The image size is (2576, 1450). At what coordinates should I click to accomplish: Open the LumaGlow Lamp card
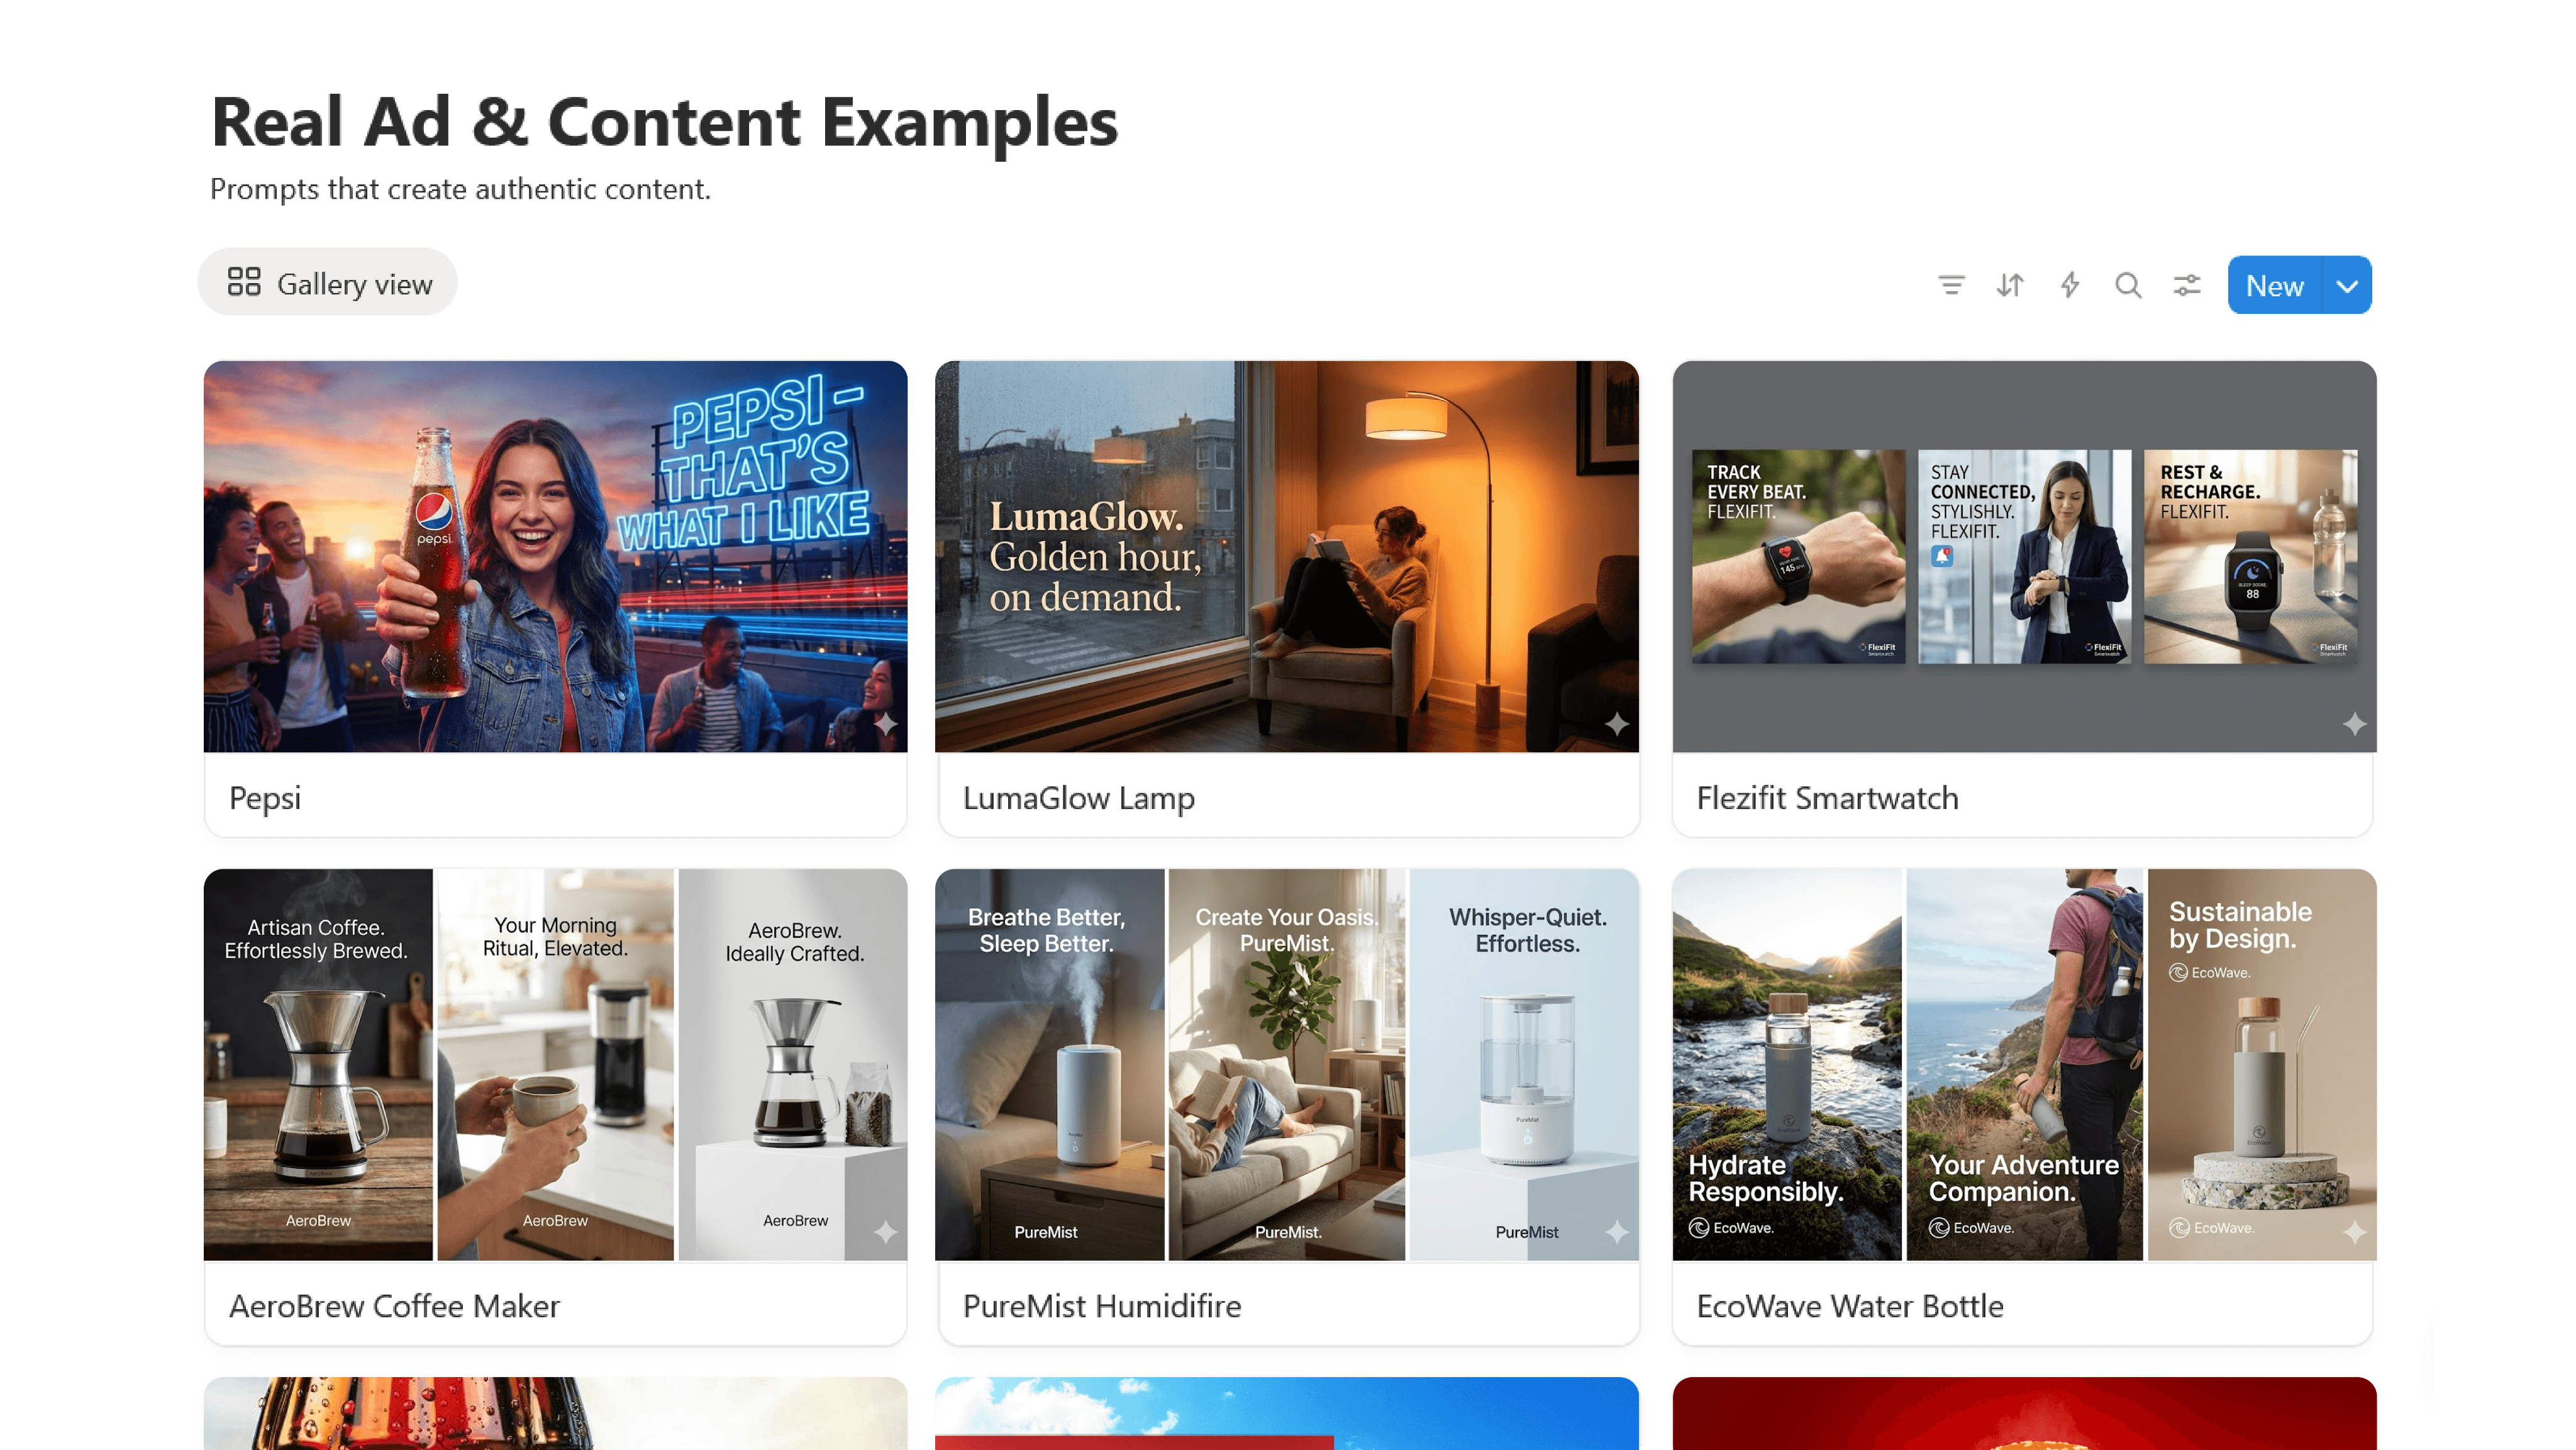tap(1287, 598)
